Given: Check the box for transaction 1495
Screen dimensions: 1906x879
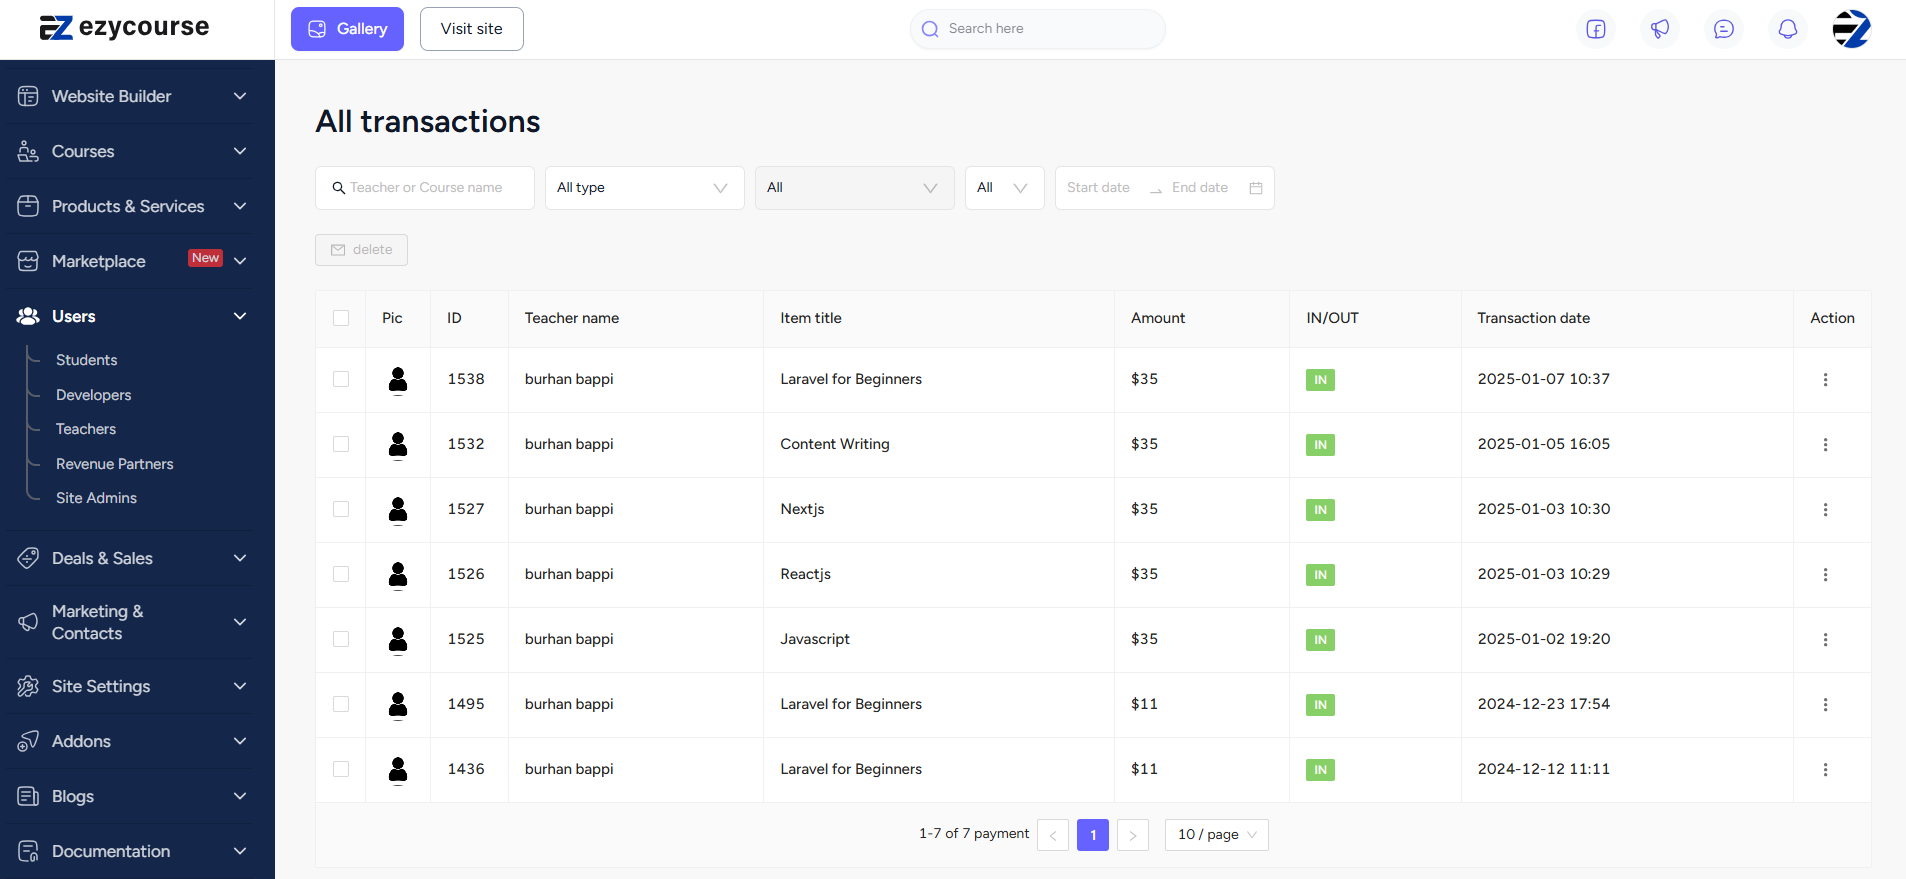Looking at the screenshot, I should tap(341, 704).
